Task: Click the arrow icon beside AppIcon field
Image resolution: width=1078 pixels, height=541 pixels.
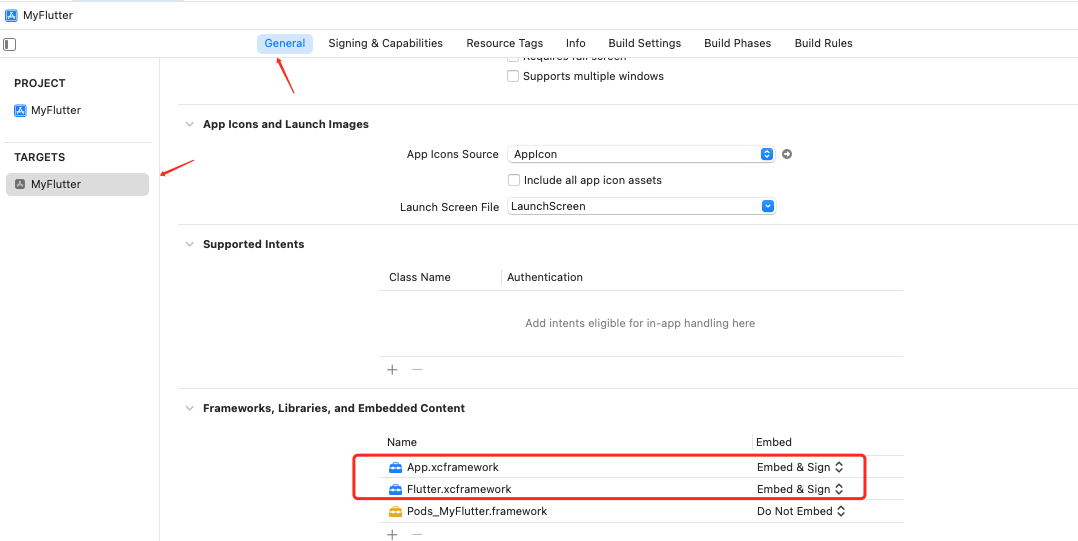Action: 787,154
